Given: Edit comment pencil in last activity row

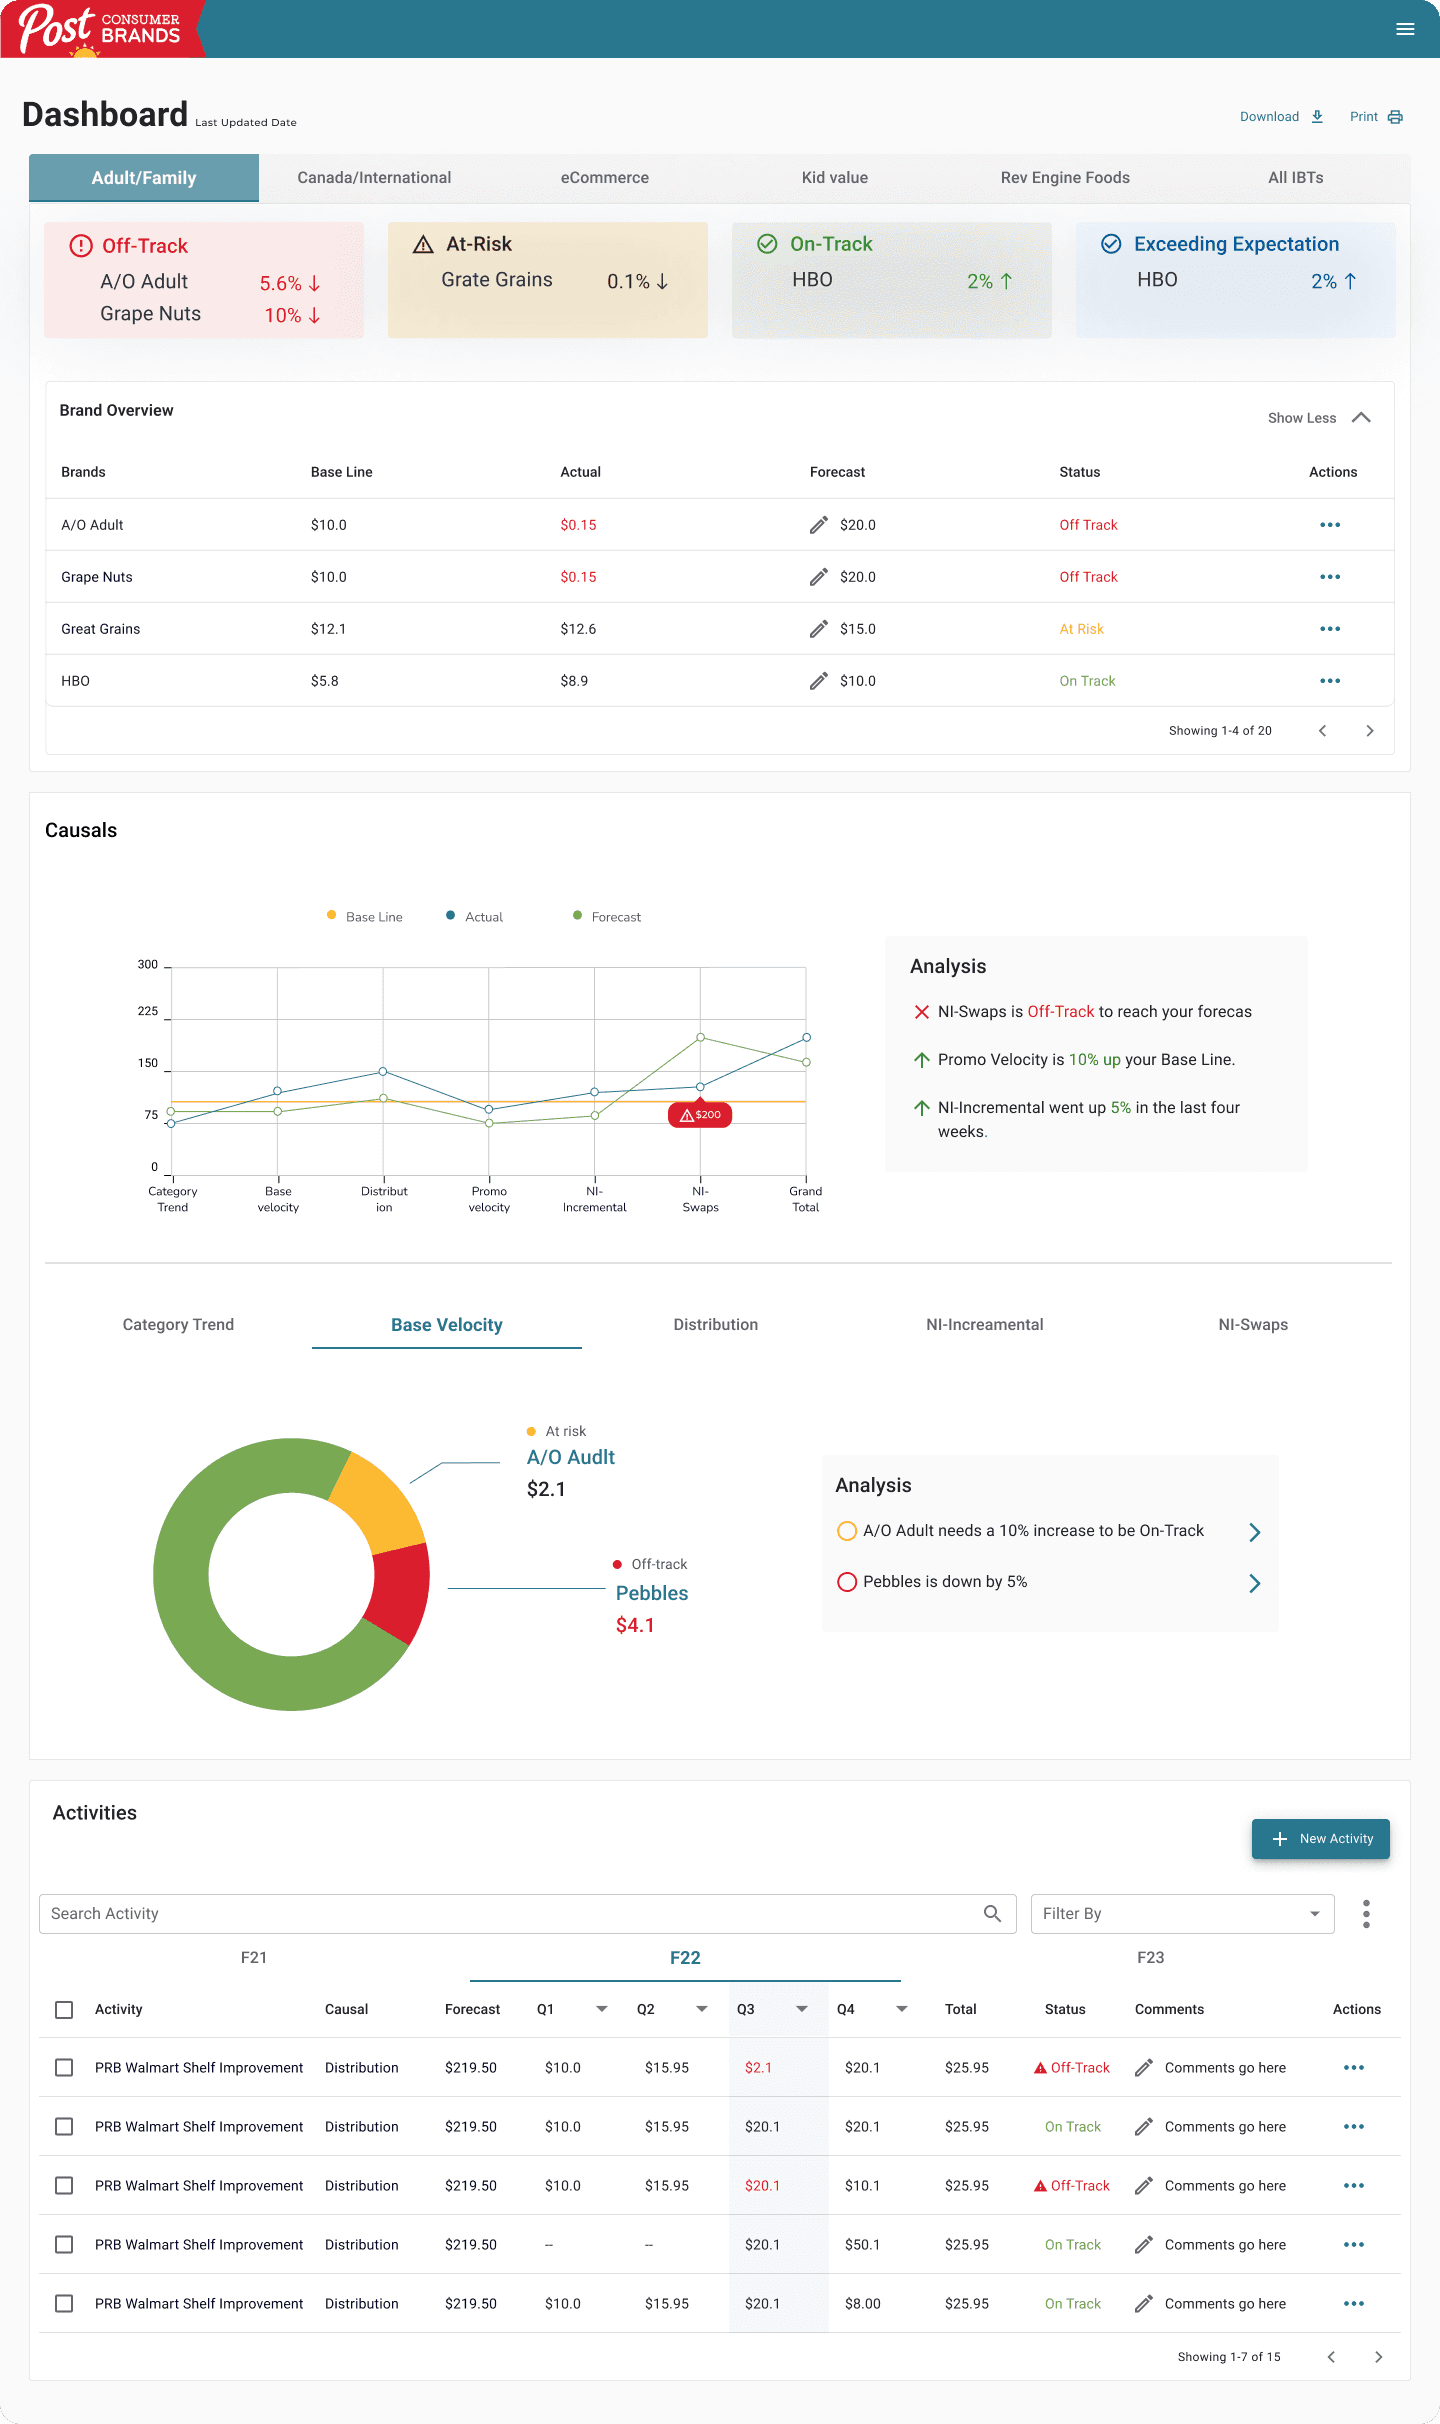Looking at the screenshot, I should 1145,2303.
